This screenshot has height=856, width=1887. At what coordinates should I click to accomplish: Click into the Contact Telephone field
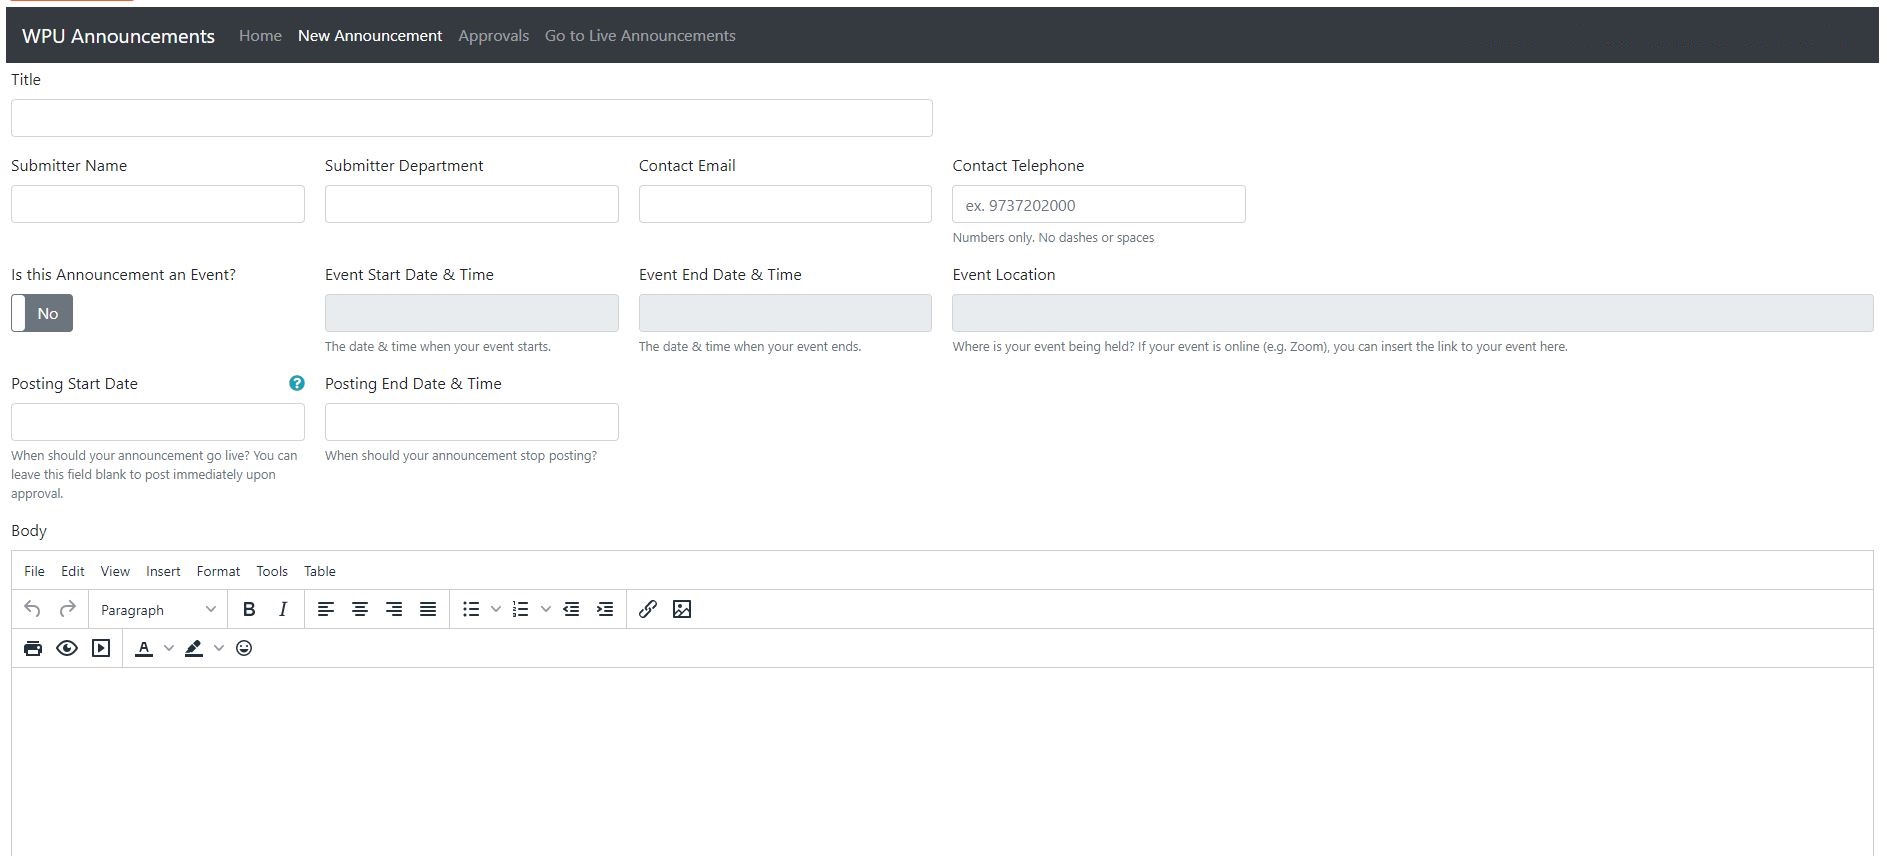pos(1098,205)
